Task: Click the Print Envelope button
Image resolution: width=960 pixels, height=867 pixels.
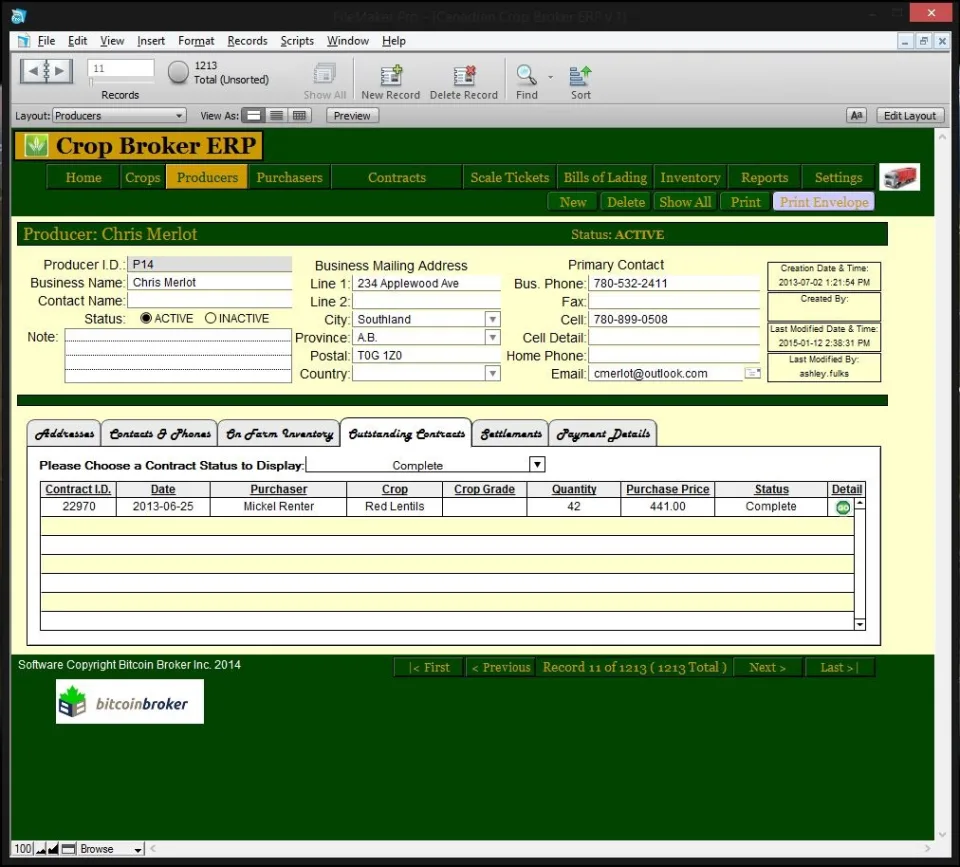Action: (x=823, y=202)
